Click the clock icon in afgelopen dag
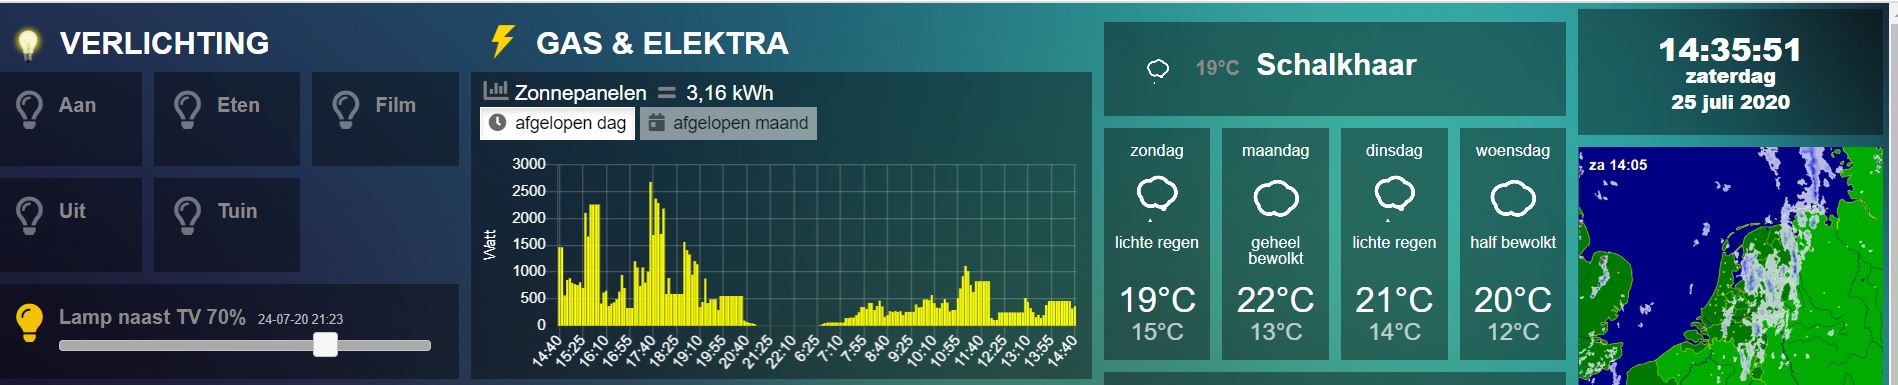The height and width of the screenshot is (385, 1898). (x=498, y=123)
